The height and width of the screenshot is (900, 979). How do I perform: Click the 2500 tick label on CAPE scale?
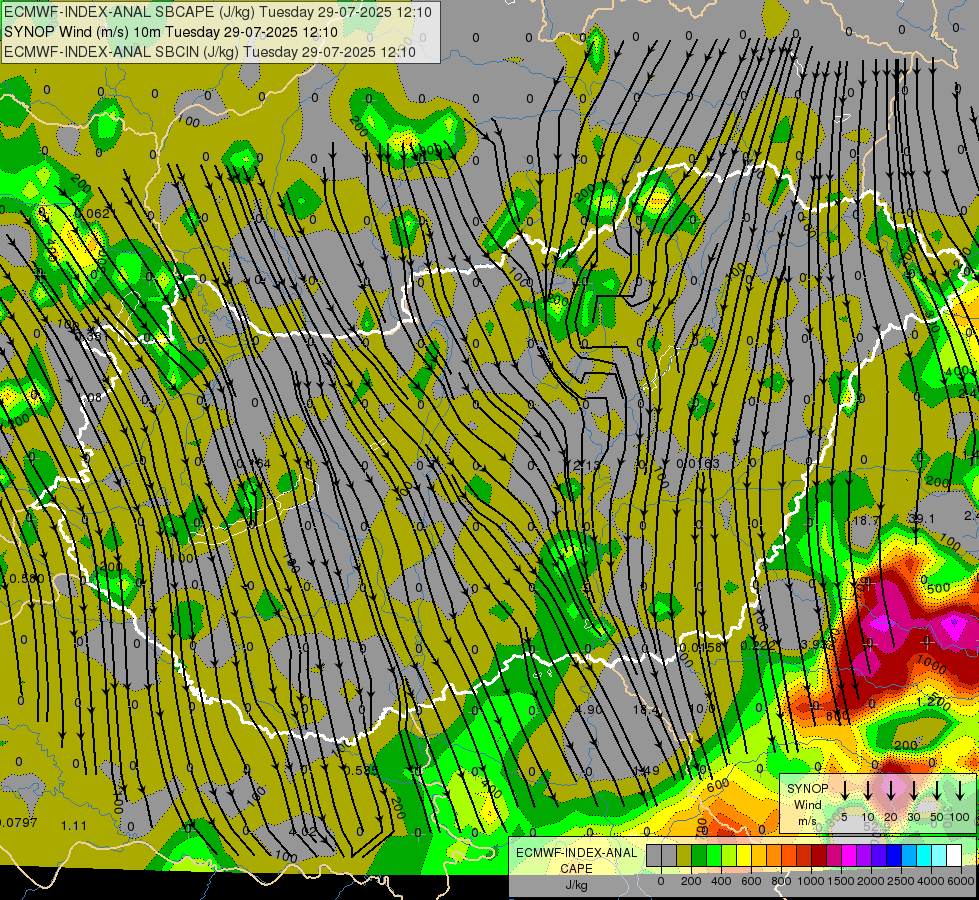click(x=901, y=881)
